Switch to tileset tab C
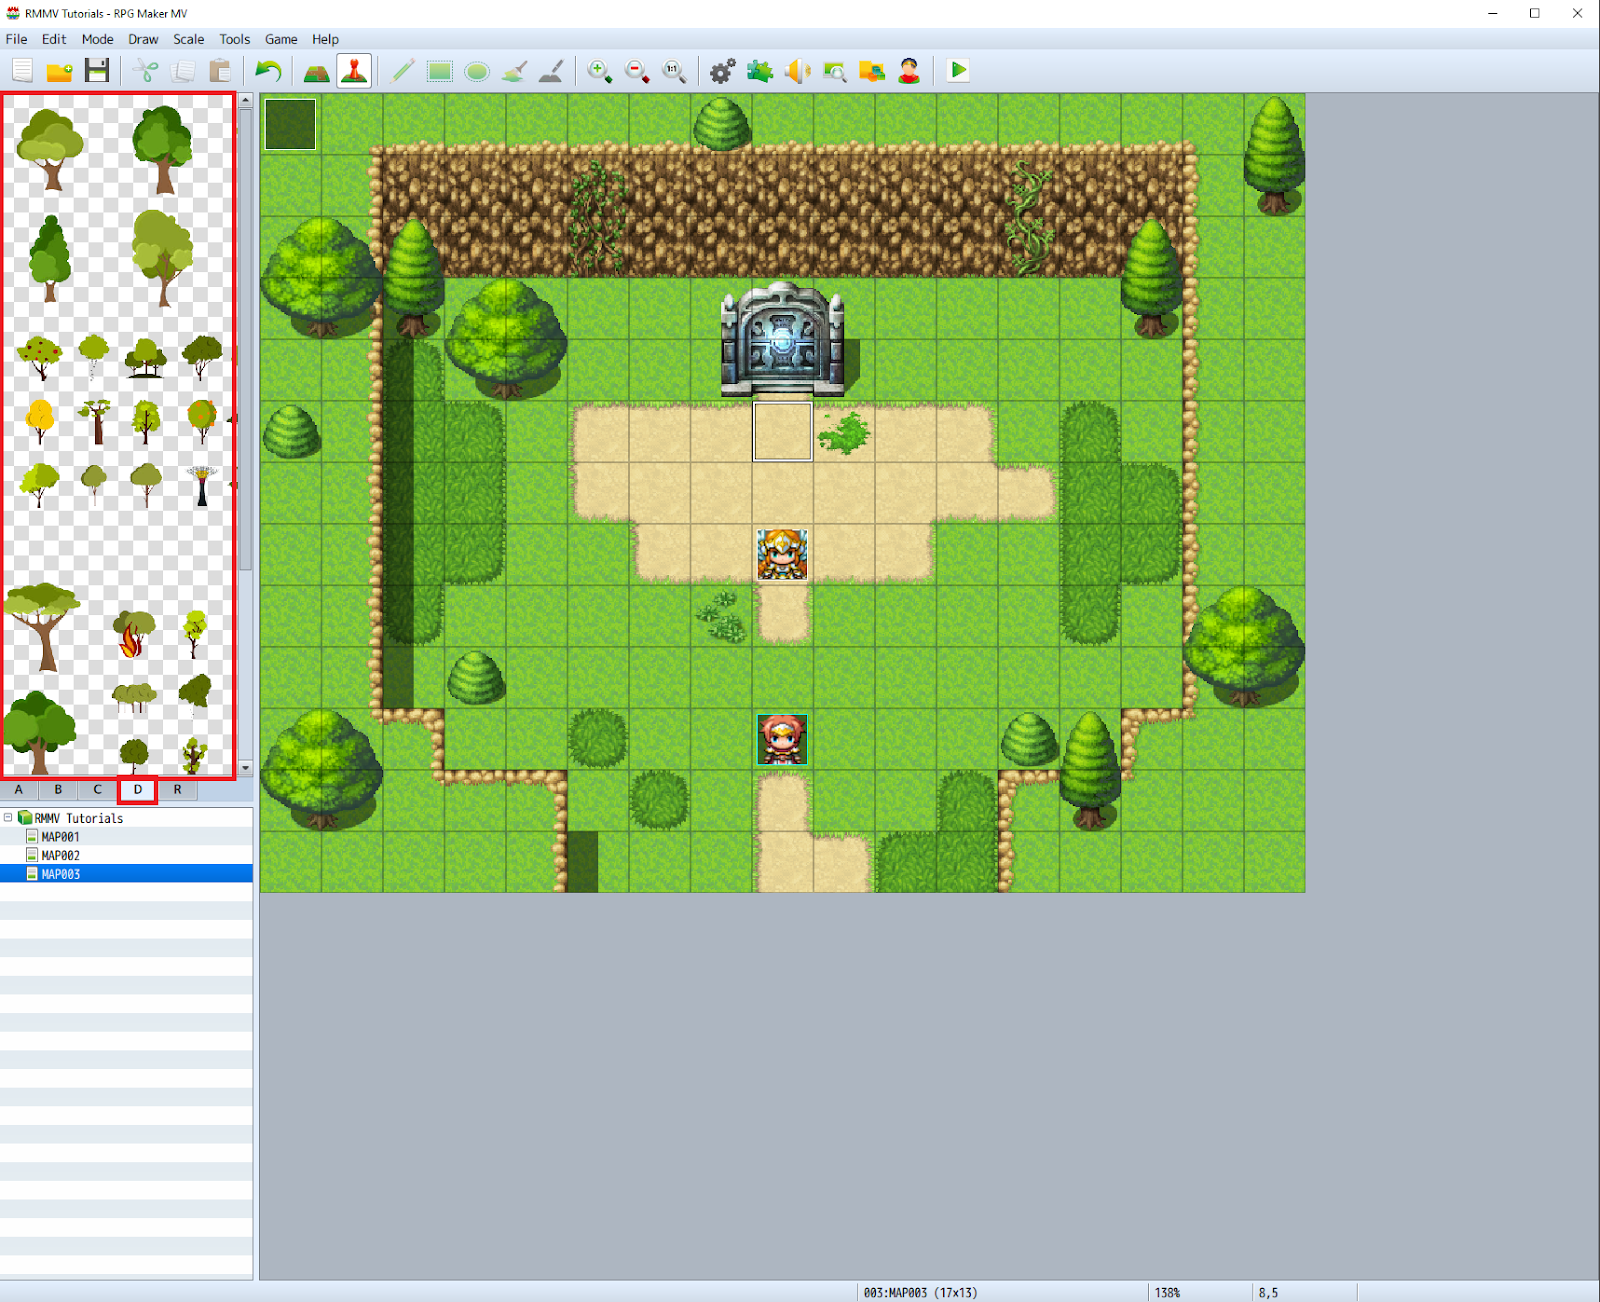Screen dimensions: 1600x1302 click(98, 790)
